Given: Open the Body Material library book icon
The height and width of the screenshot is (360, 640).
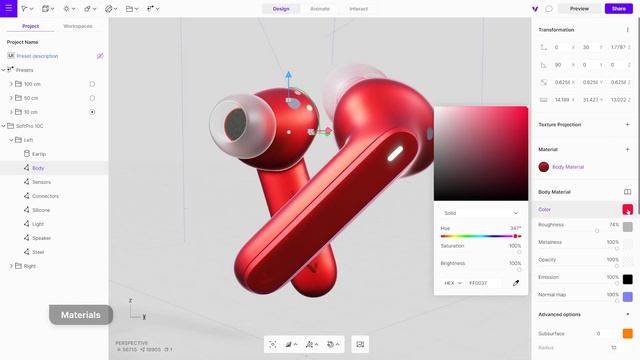Looking at the screenshot, I should click(627, 192).
